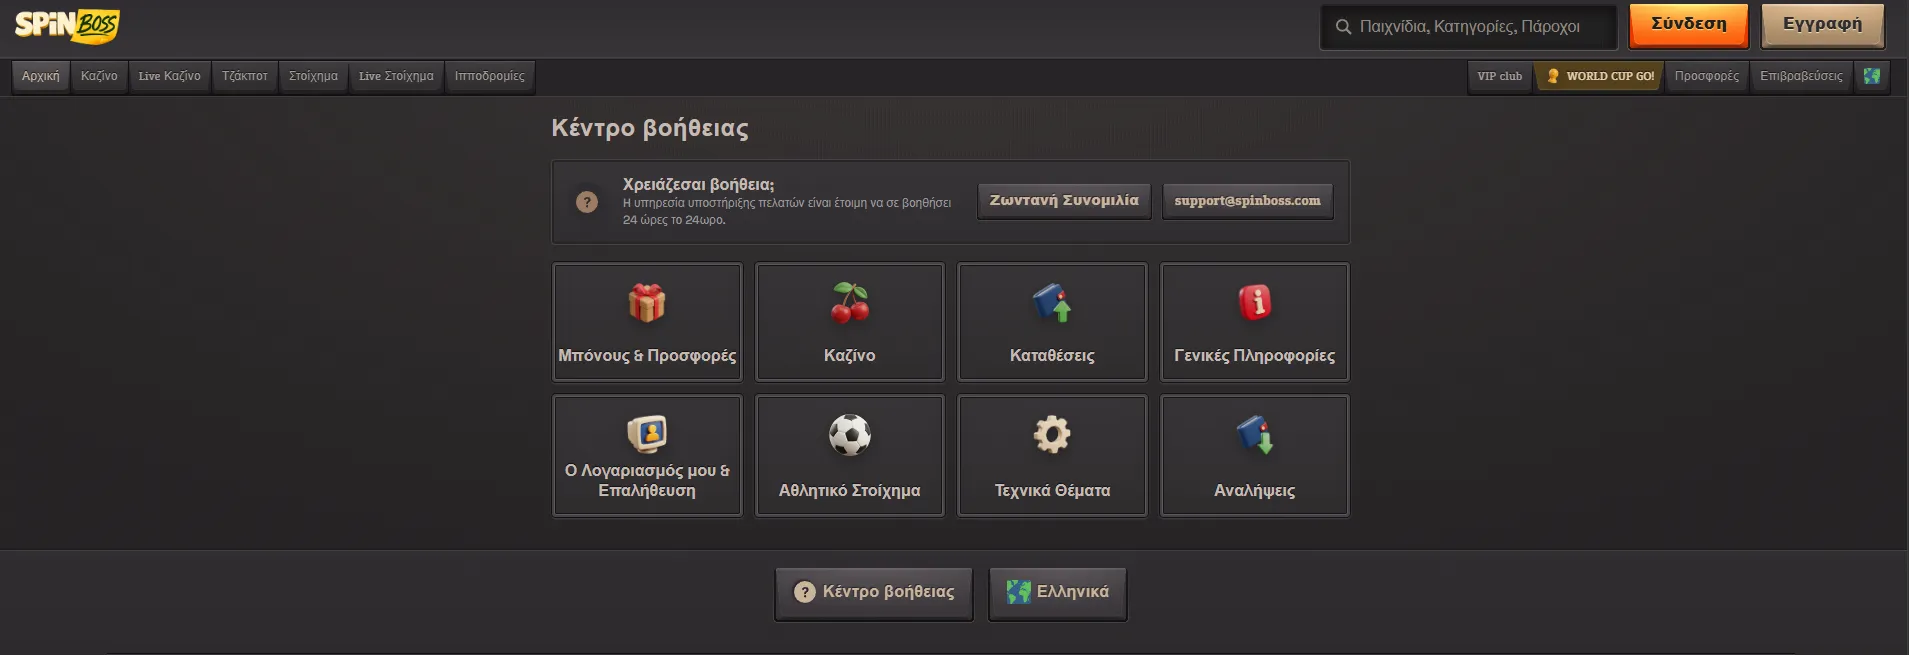Click the red info icon

(x=1255, y=302)
